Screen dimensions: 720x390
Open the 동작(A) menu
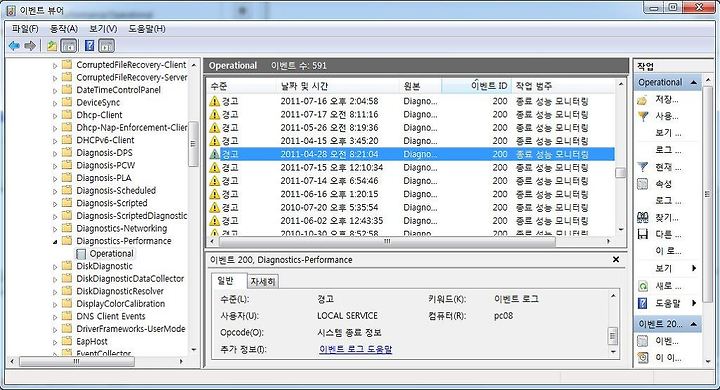click(x=63, y=28)
